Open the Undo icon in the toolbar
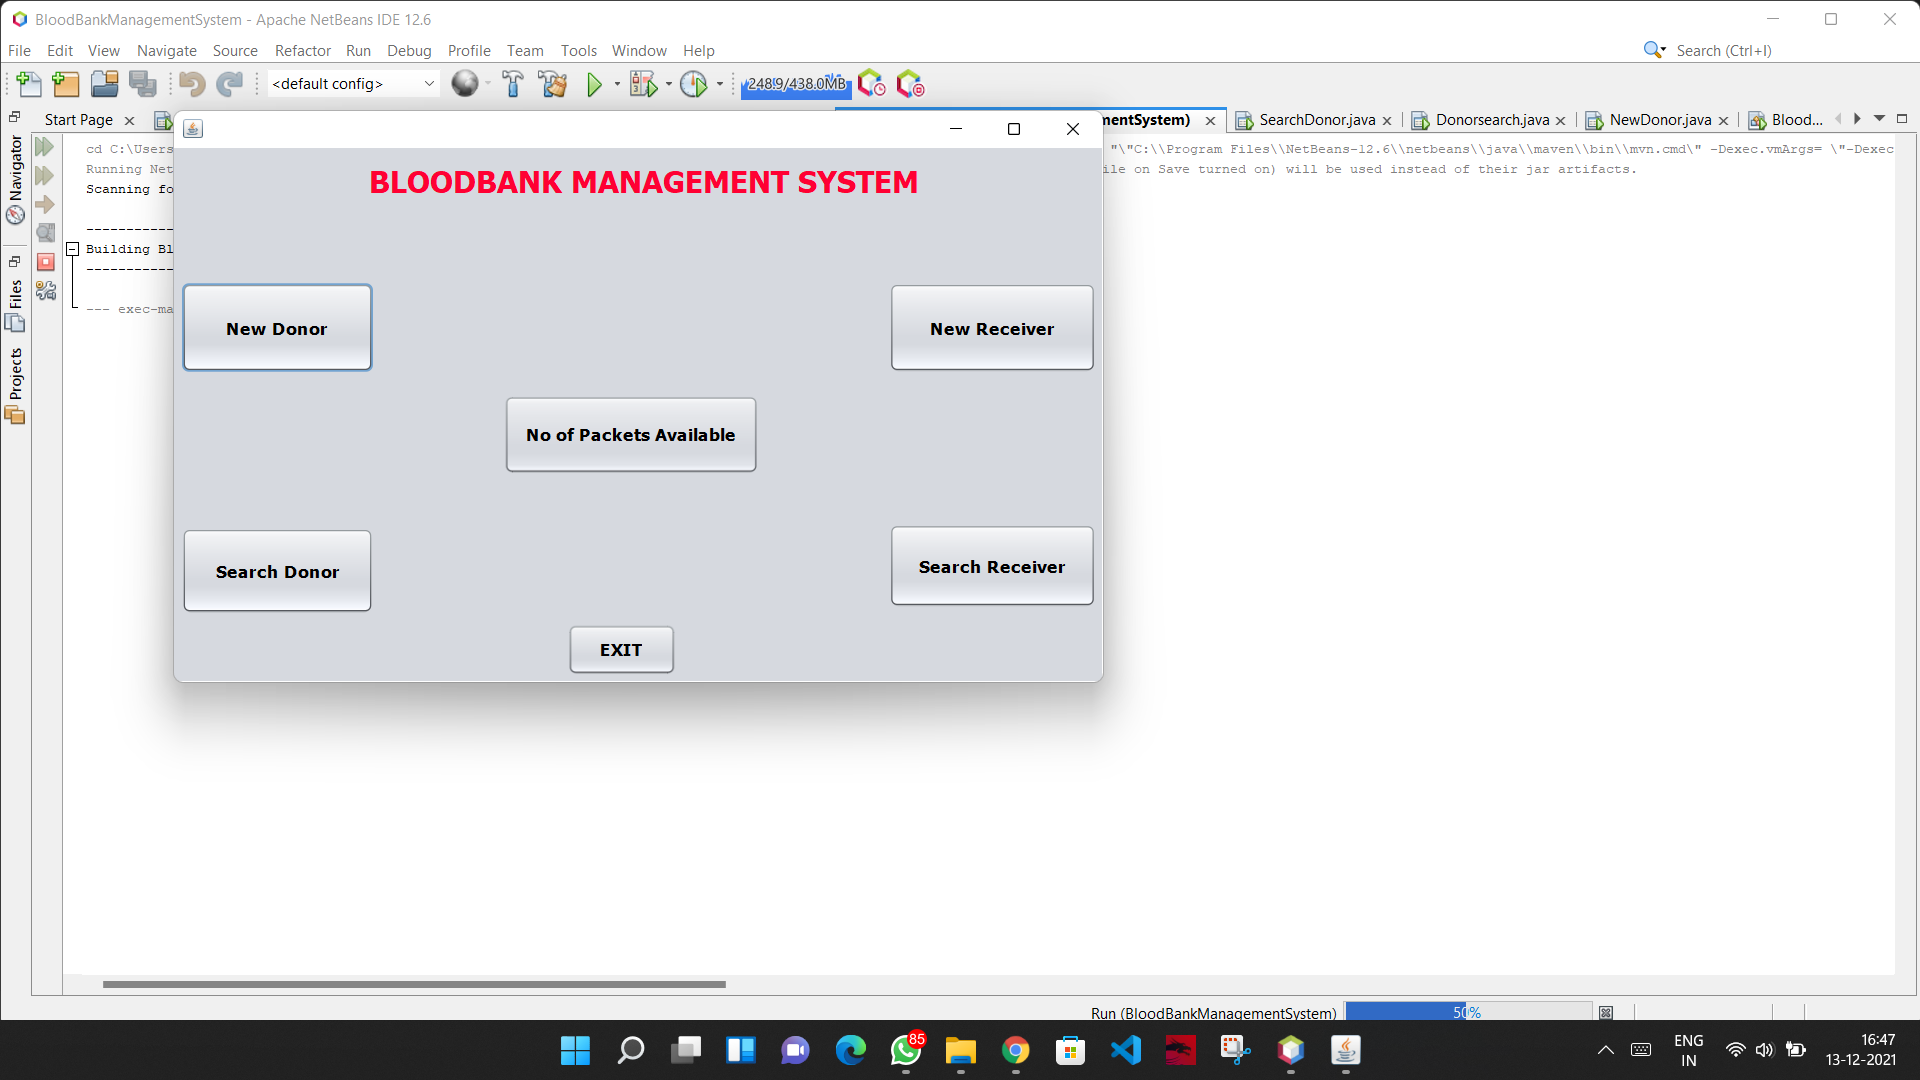Image resolution: width=1920 pixels, height=1080 pixels. tap(192, 84)
